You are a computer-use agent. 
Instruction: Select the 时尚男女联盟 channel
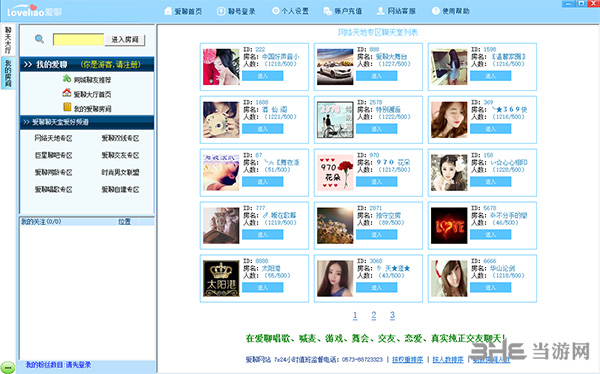120,173
